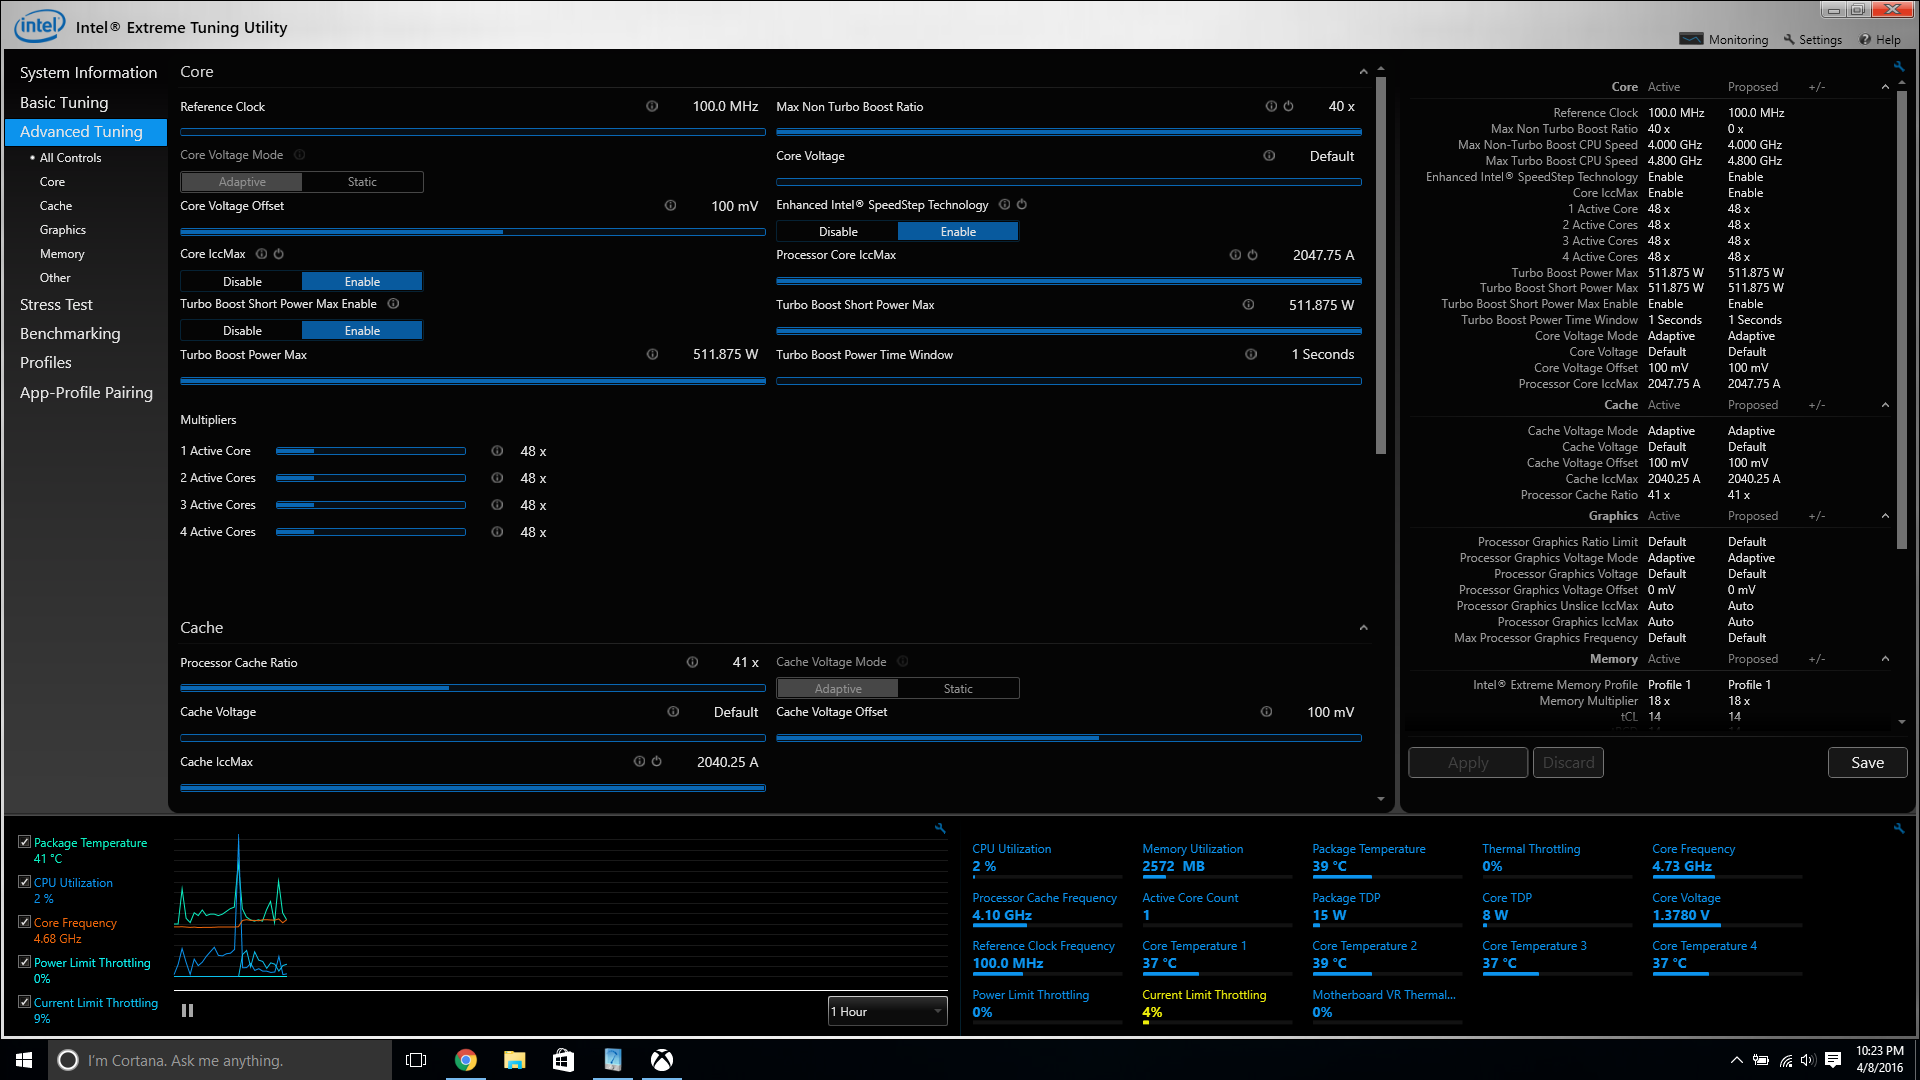1920x1080 pixels.
Task: Uncheck CPU Utilization graph checkbox
Action: point(24,882)
